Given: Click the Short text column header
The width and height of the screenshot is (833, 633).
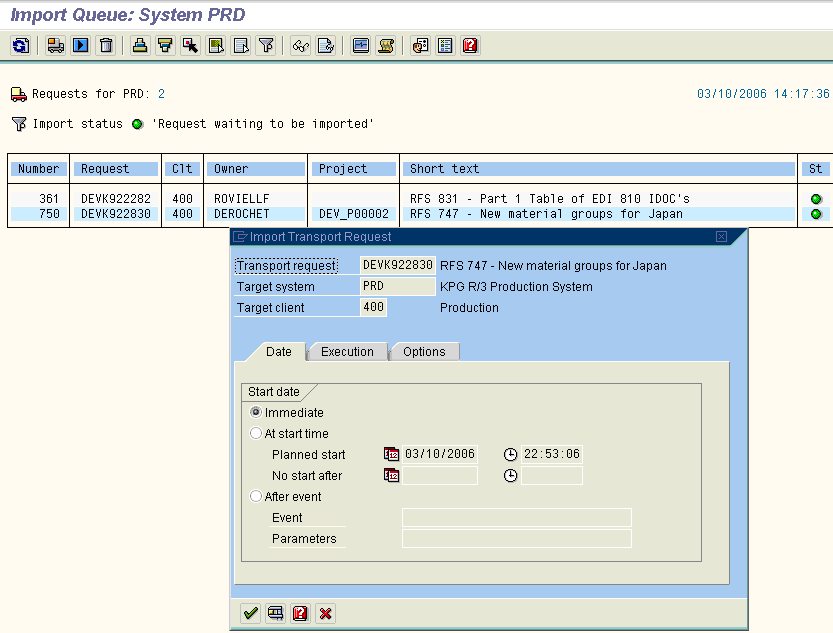Looking at the screenshot, I should (599, 169).
